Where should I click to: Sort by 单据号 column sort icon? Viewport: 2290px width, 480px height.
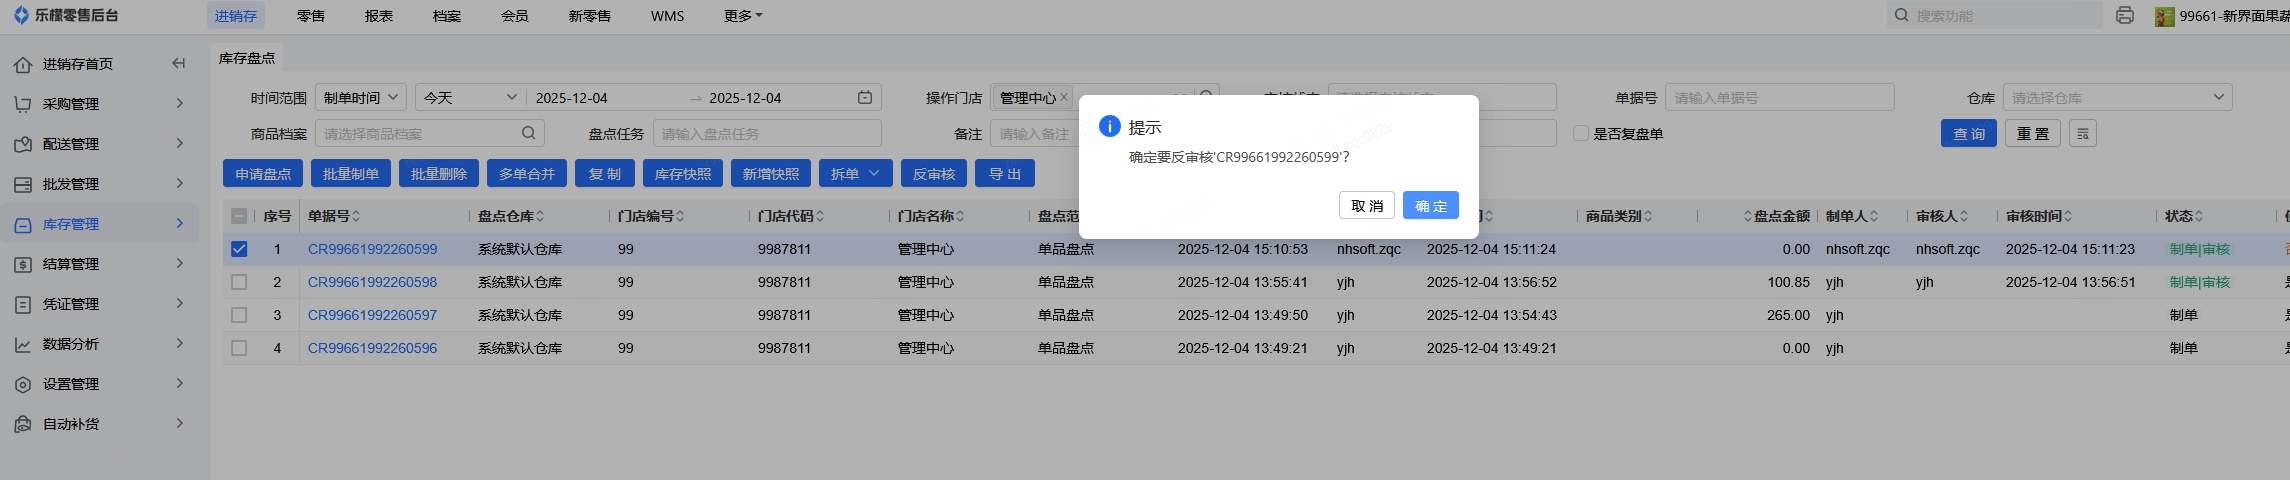click(x=356, y=216)
